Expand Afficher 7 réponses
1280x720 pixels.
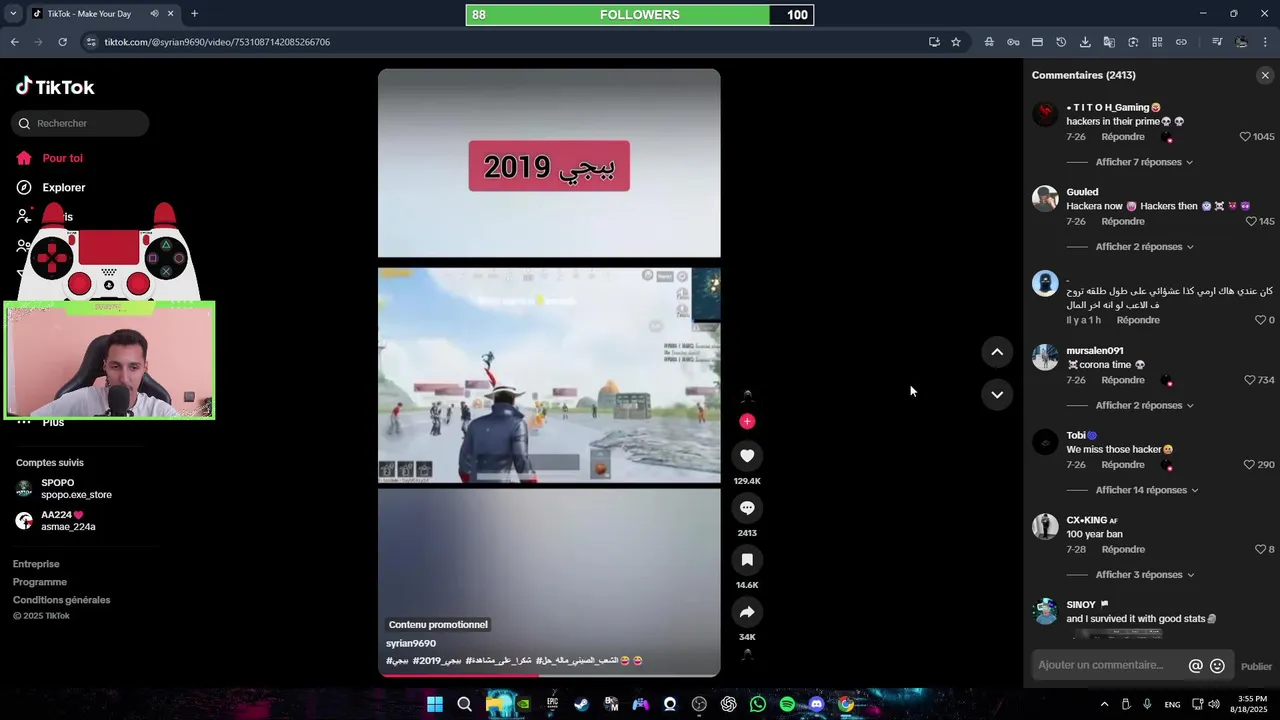1143,162
